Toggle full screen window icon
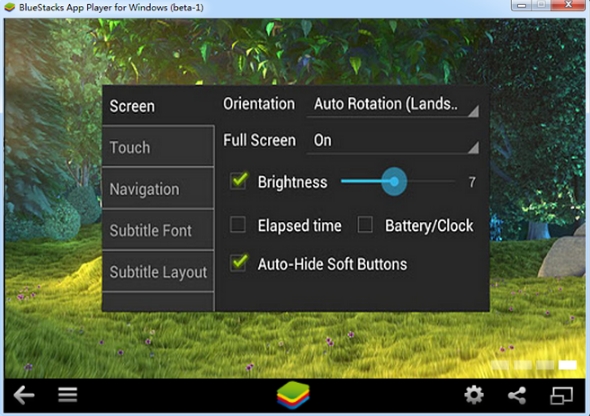The width and height of the screenshot is (590, 416). pyautogui.click(x=561, y=395)
